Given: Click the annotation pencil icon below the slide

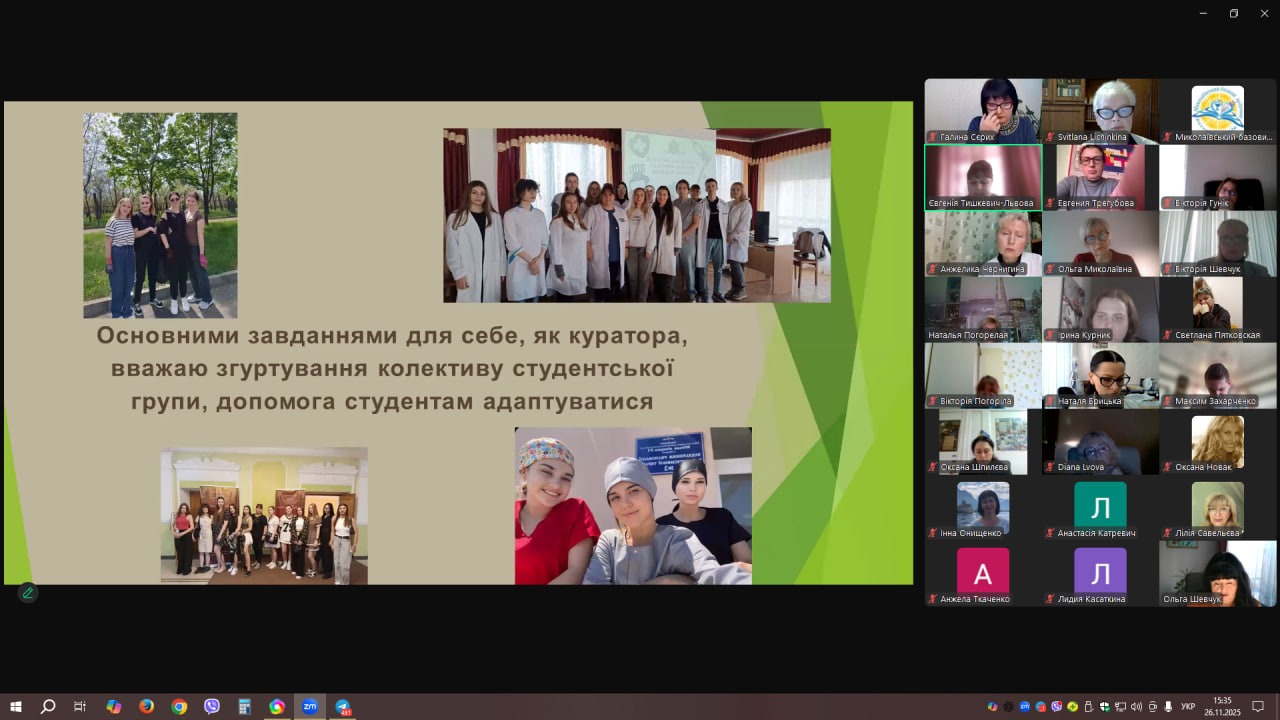Looking at the screenshot, I should [x=28, y=593].
